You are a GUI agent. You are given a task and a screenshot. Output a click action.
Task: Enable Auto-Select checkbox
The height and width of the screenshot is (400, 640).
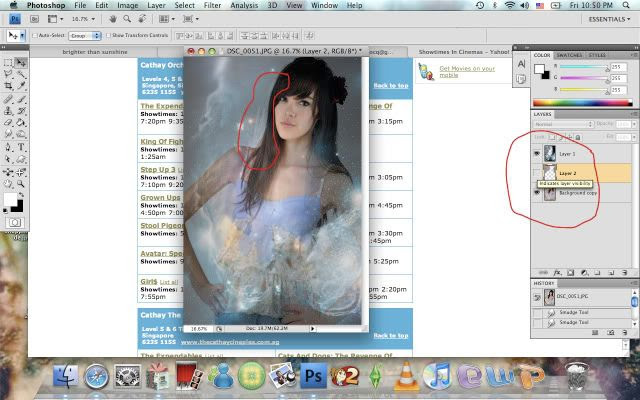(35, 36)
